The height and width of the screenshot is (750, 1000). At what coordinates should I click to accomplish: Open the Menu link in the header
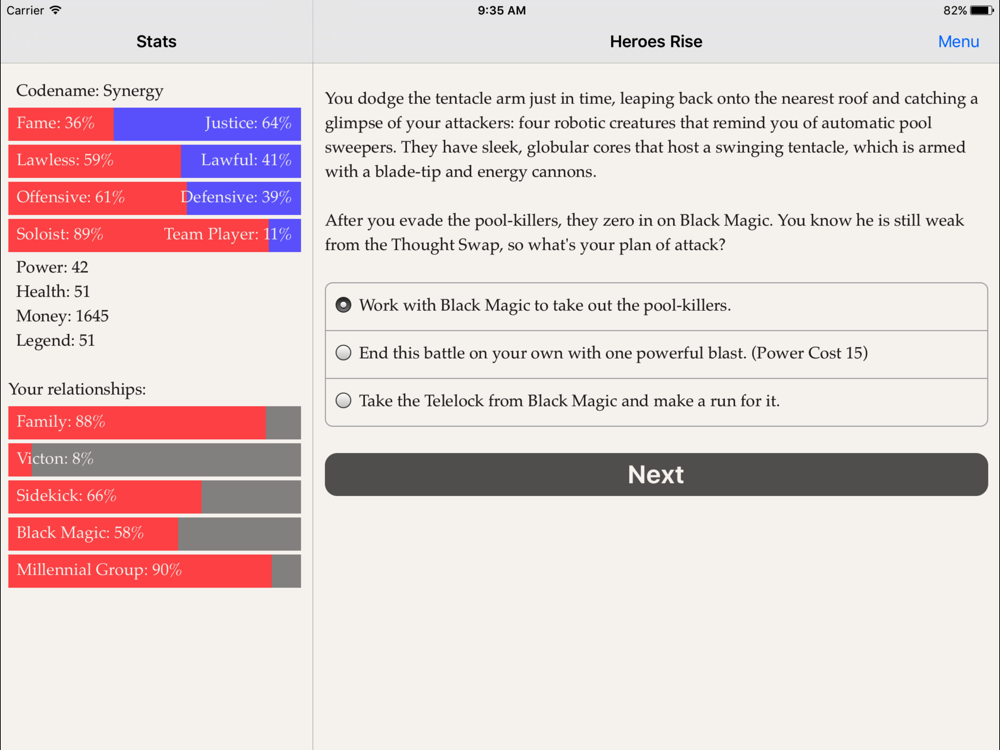(958, 41)
